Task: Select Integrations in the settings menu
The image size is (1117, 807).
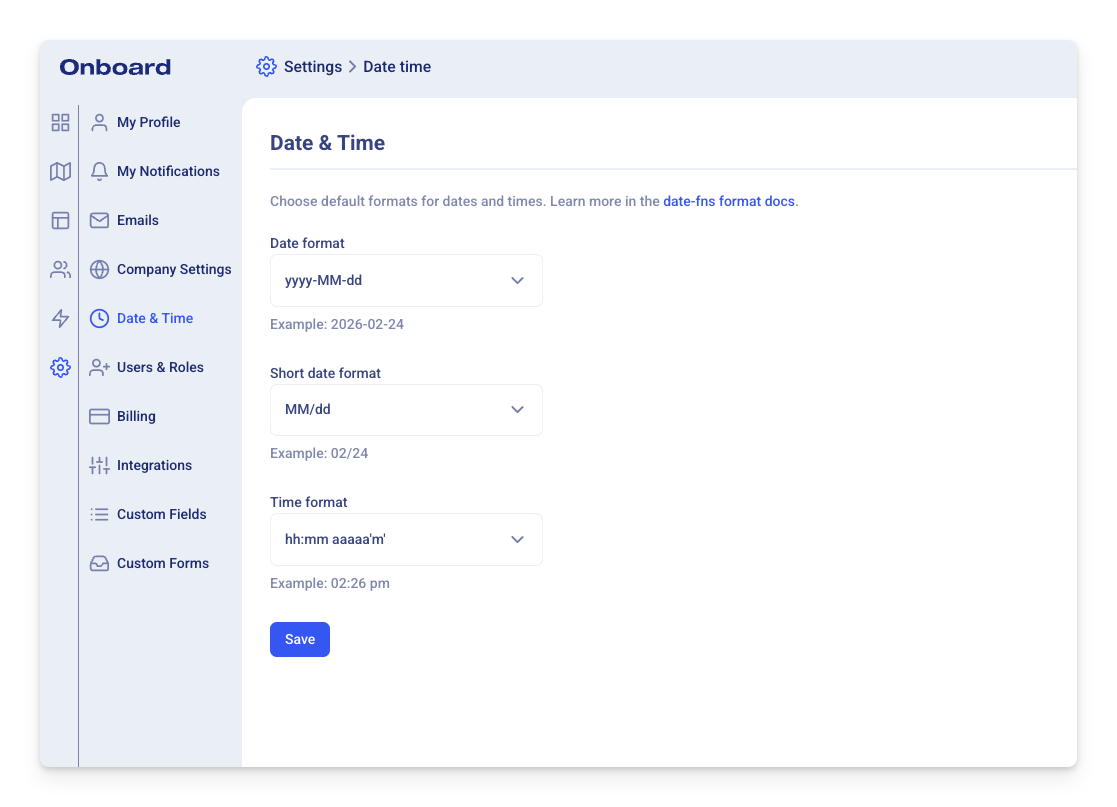Action: 154,465
